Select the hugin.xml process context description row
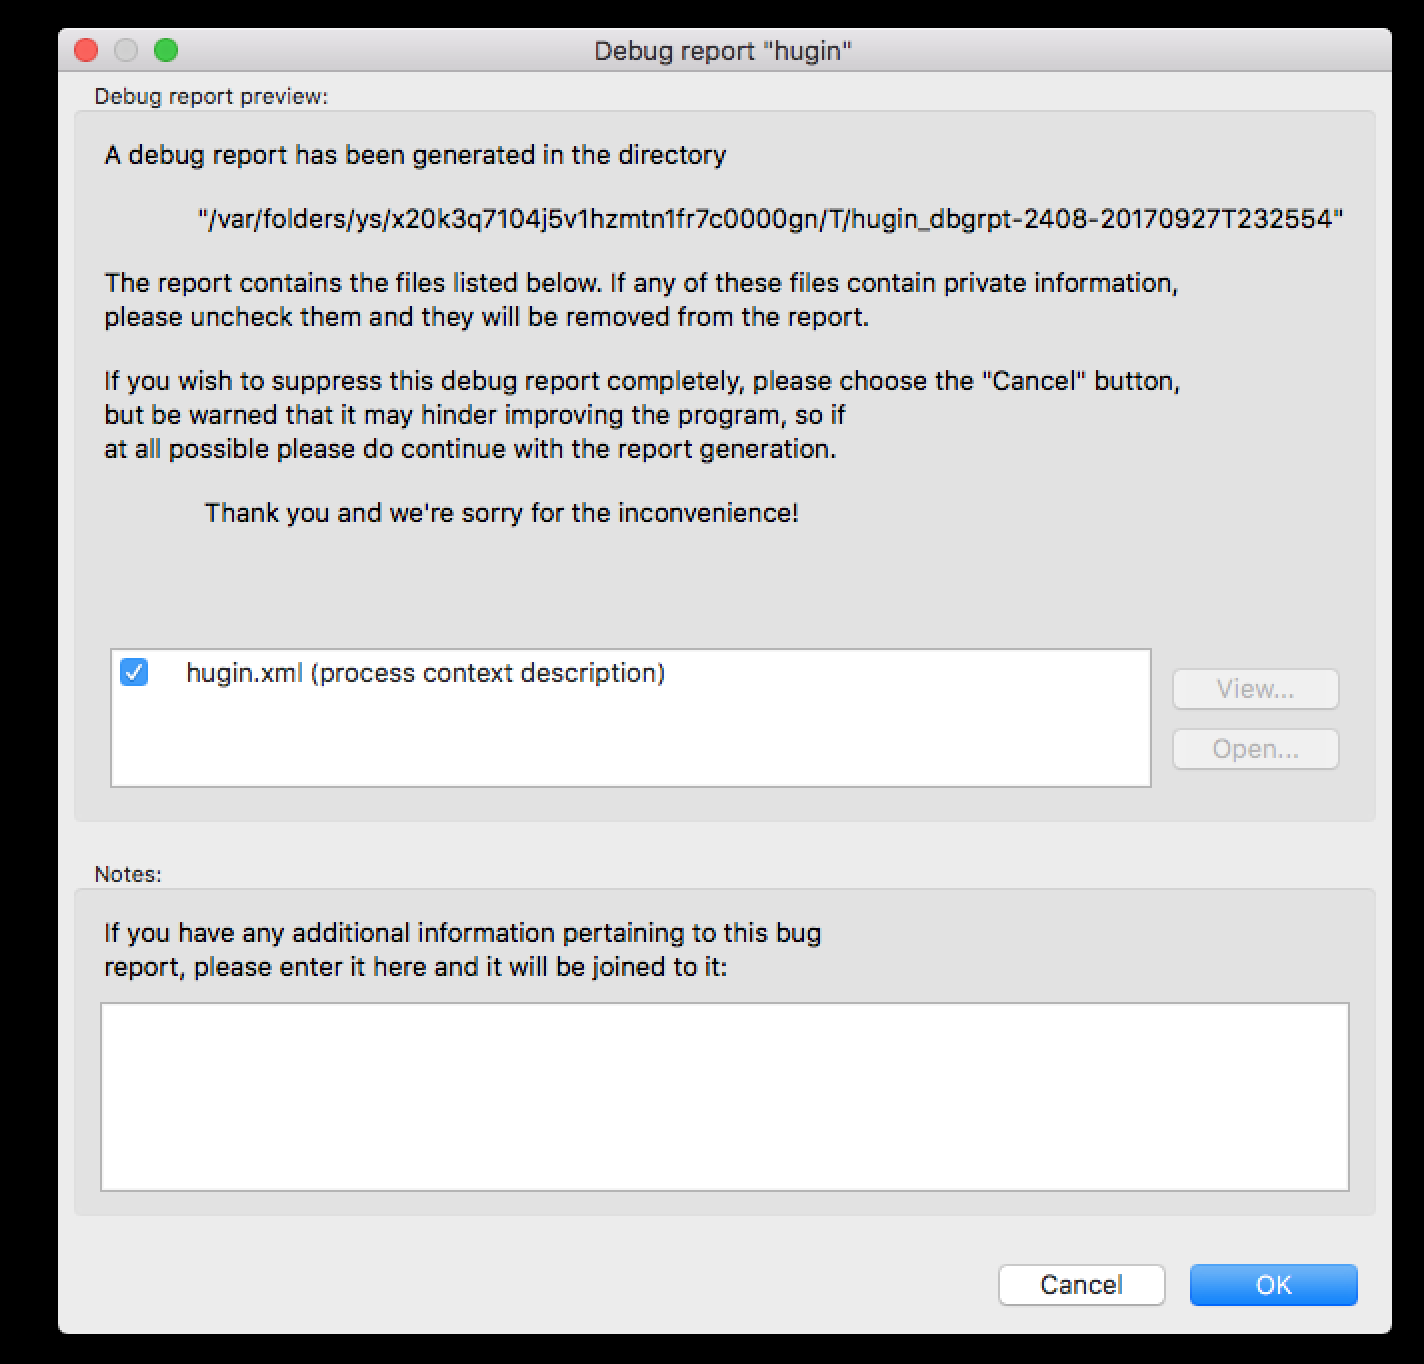The height and width of the screenshot is (1364, 1424). coord(425,673)
